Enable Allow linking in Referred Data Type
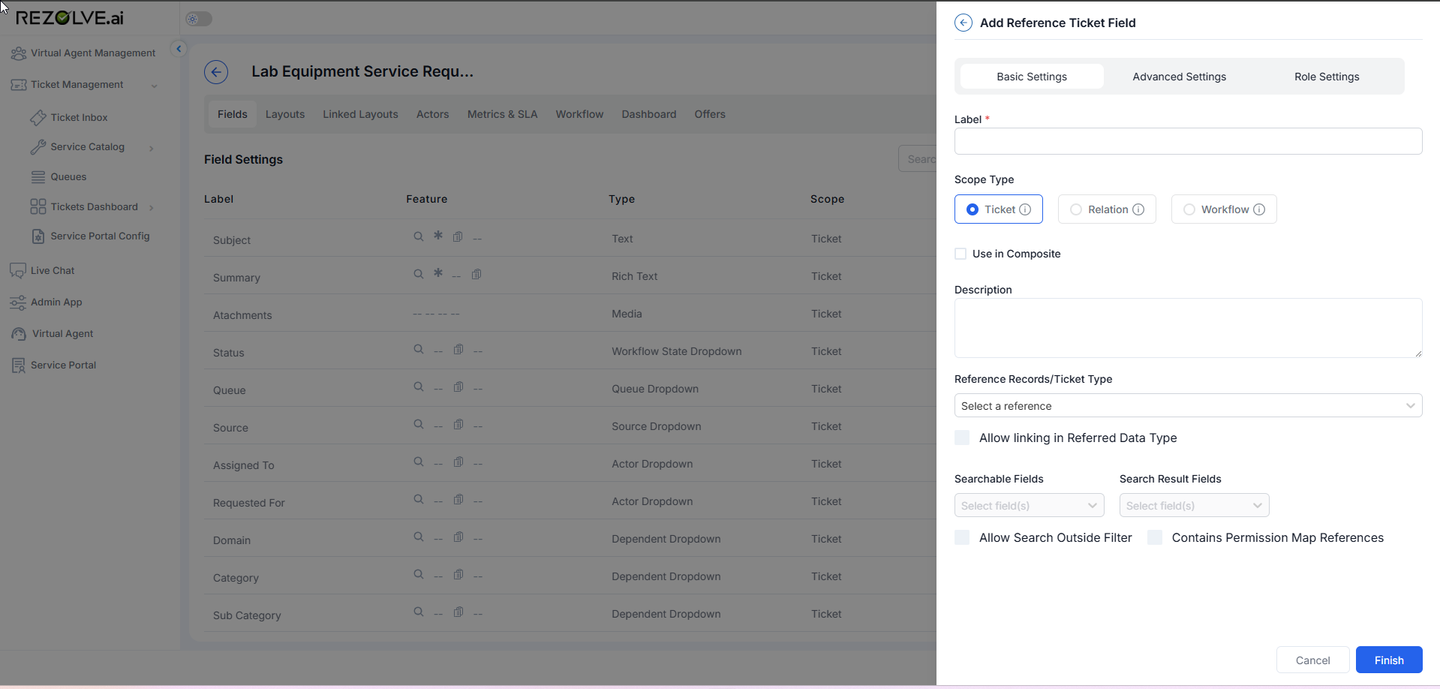This screenshot has width=1440, height=689. point(962,438)
